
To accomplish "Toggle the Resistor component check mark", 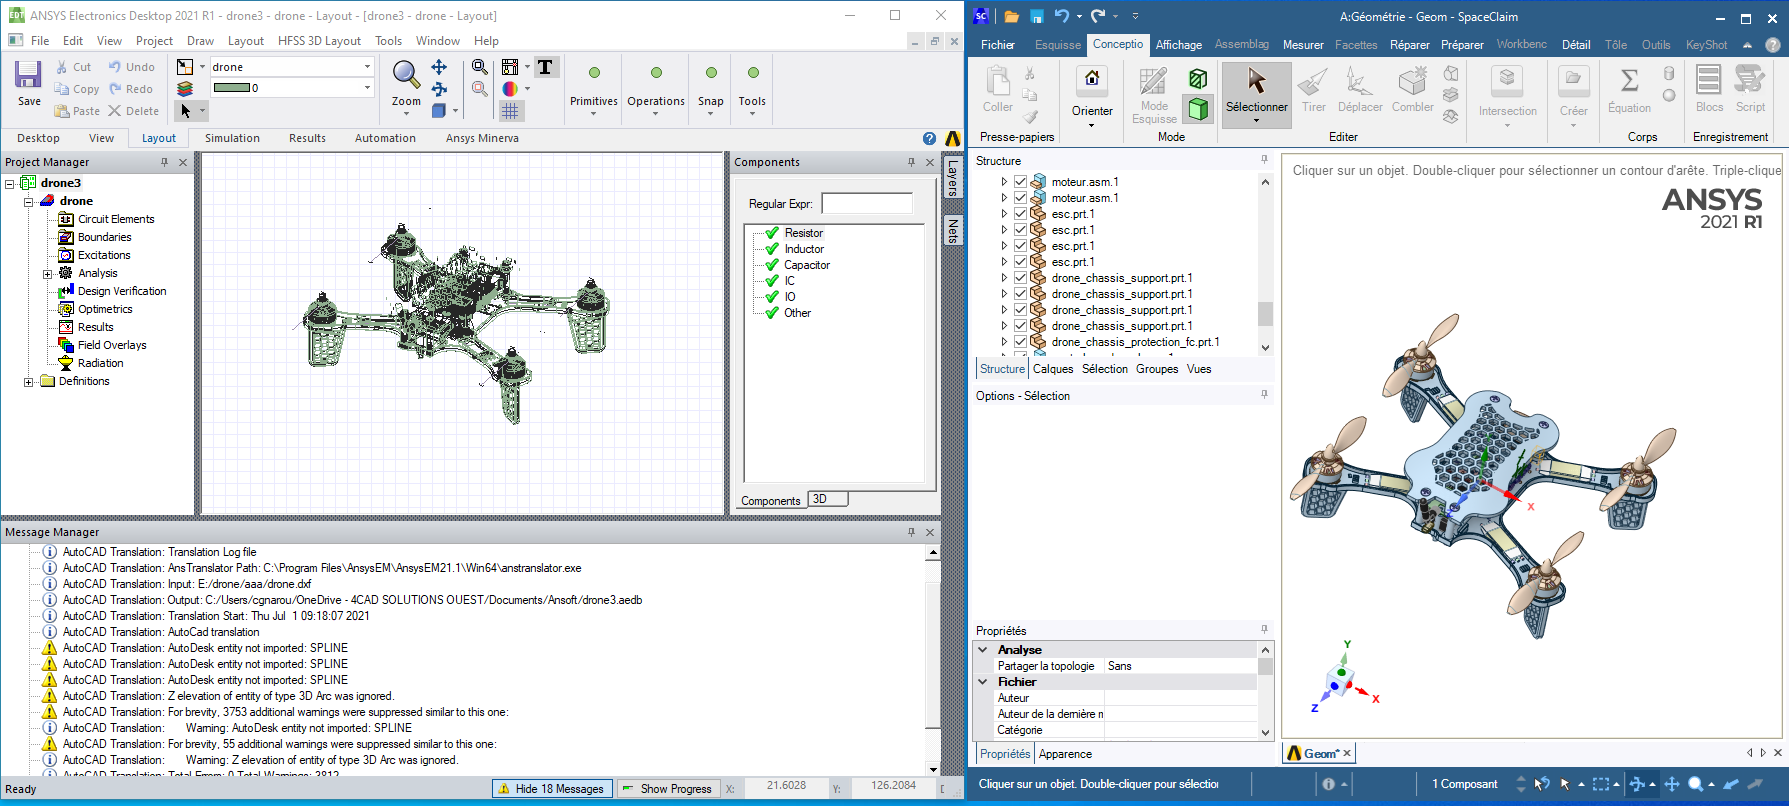I will (x=771, y=233).
